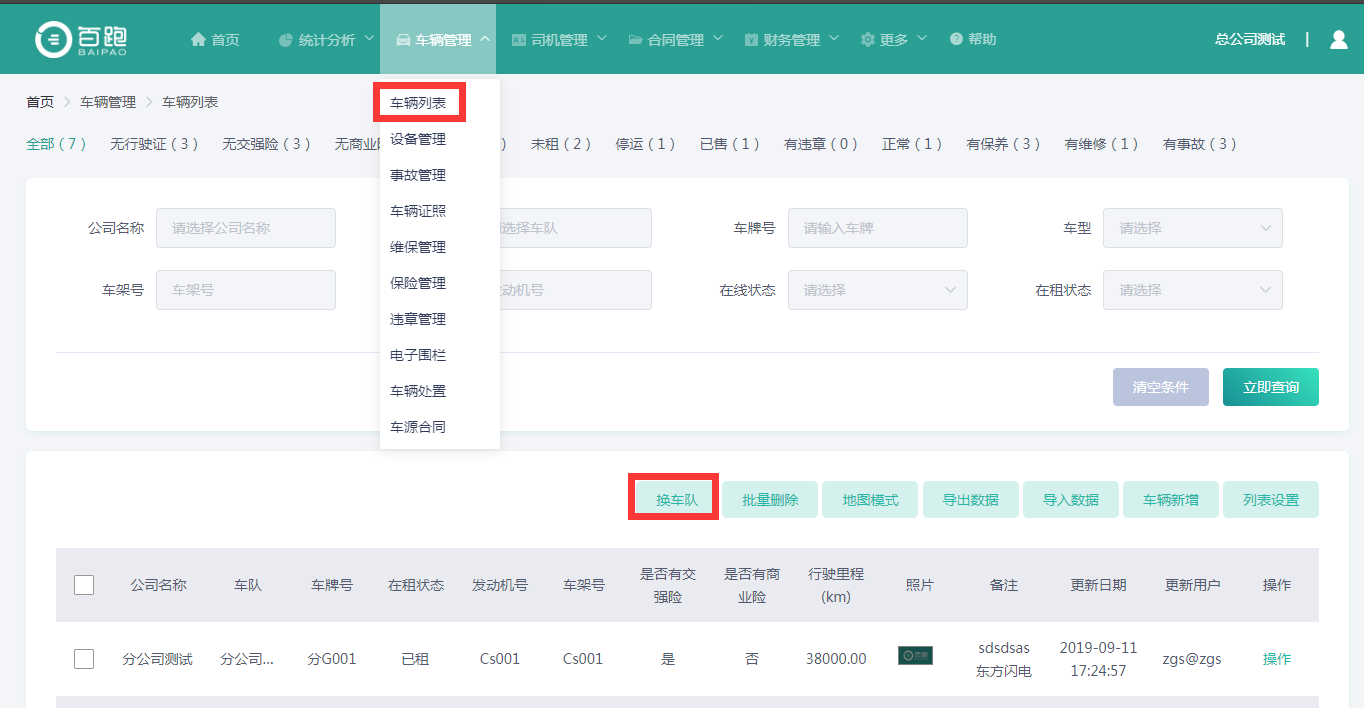Click the 立即查询 button
This screenshot has width=1364, height=708.
[1270, 387]
